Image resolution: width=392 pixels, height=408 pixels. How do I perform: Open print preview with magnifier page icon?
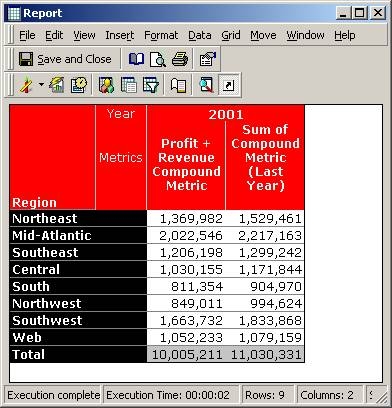tap(158, 59)
